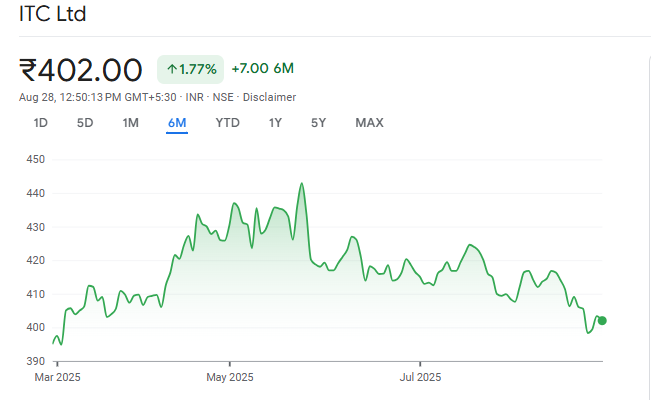
Task: View the 5Y price history
Action: 318,123
